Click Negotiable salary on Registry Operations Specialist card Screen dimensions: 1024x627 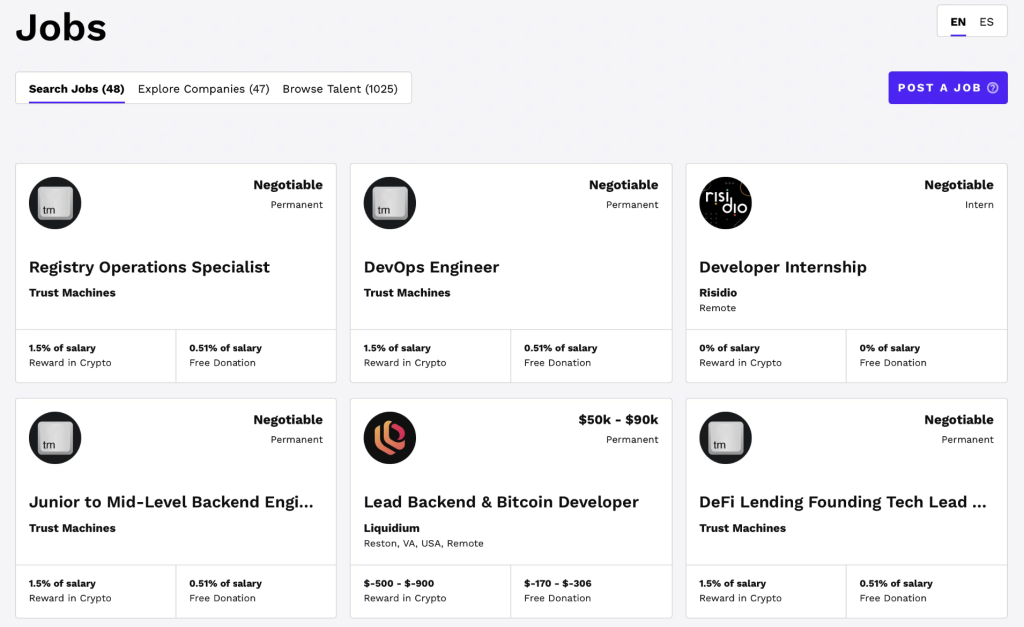tap(288, 185)
